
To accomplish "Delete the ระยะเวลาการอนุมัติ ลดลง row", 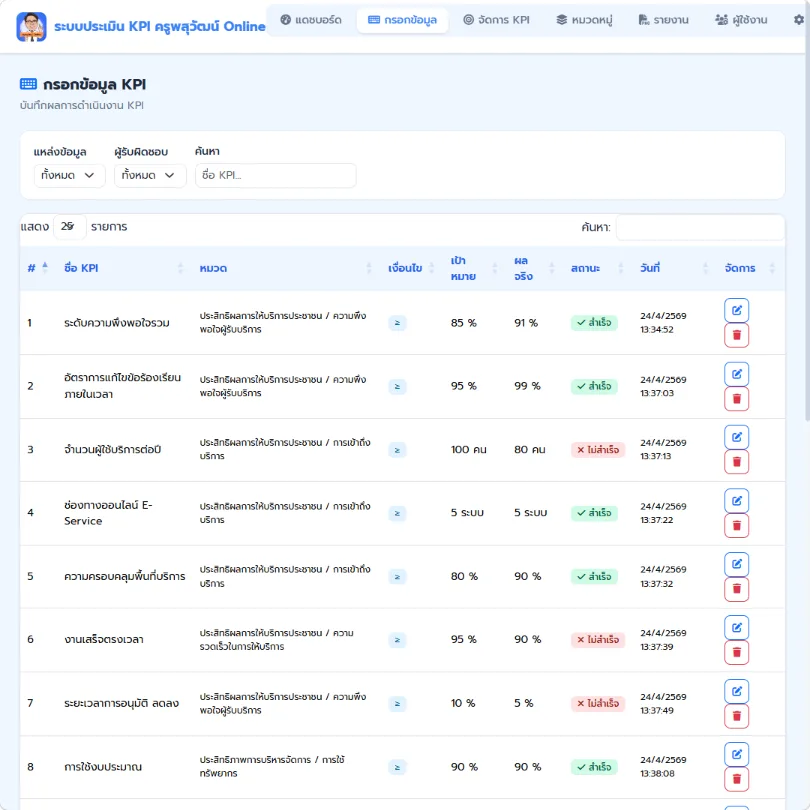I will (x=736, y=716).
